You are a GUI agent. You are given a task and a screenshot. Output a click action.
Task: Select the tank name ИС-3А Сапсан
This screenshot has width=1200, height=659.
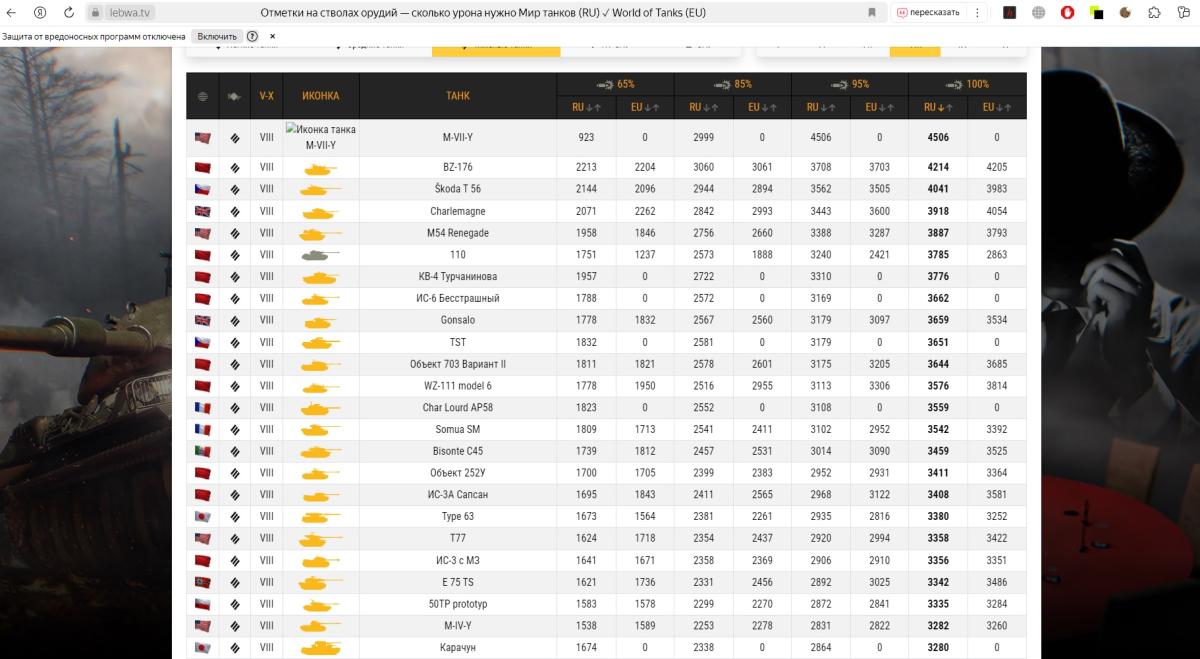[458, 495]
